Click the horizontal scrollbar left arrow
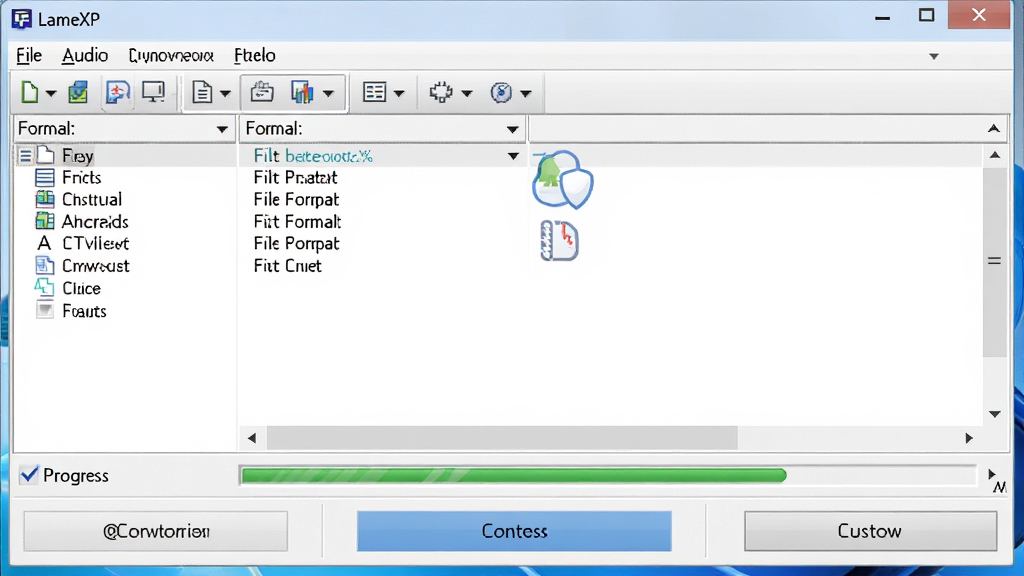Screen dimensions: 1024x576 pos(252,438)
